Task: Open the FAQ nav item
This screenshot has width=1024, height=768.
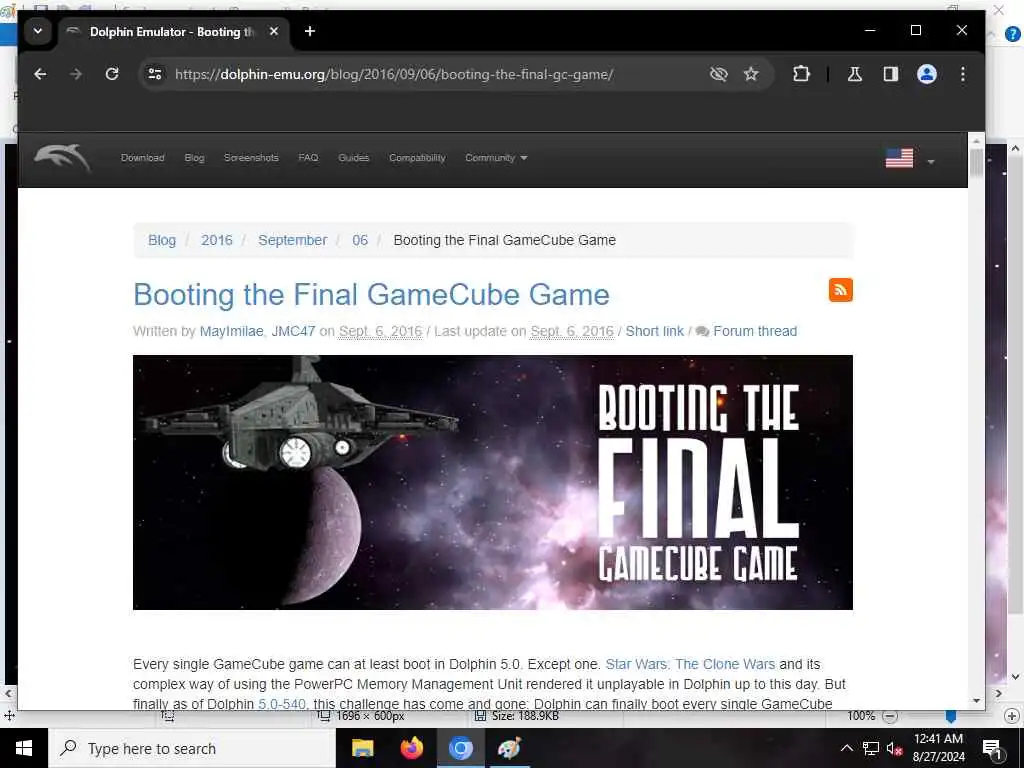Action: click(x=308, y=158)
